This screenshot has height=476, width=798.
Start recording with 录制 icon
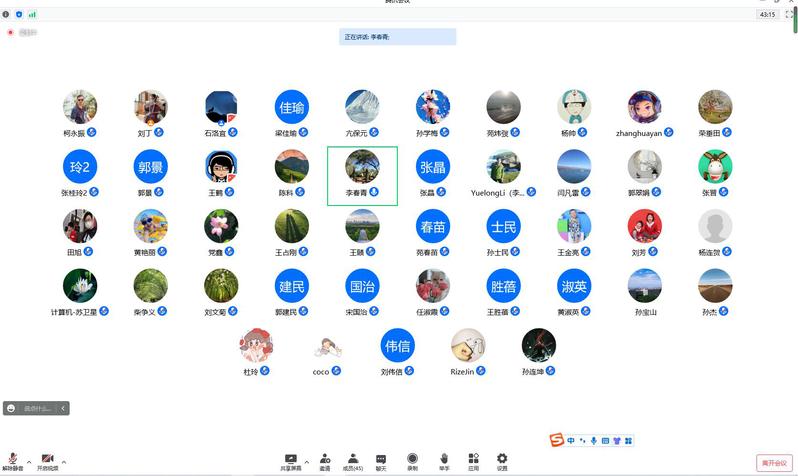pos(412,459)
